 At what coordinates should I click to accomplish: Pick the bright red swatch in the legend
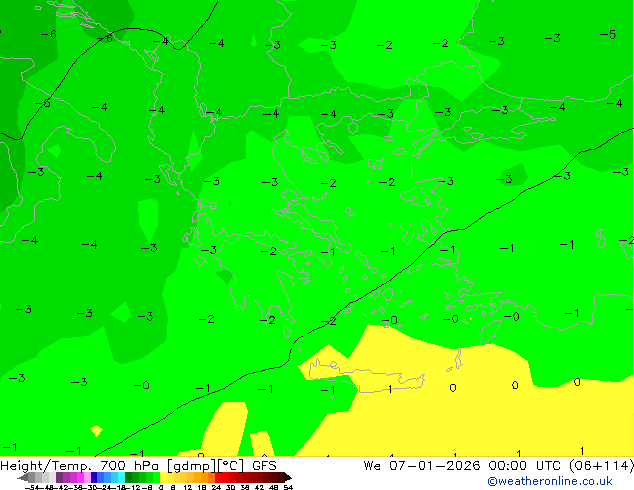pos(219,477)
